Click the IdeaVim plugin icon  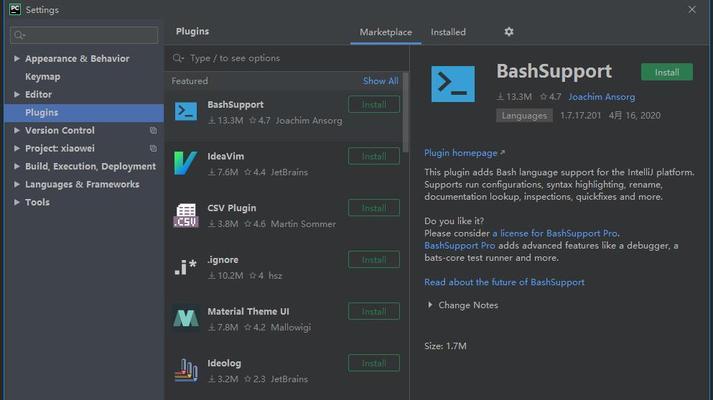coord(186,163)
